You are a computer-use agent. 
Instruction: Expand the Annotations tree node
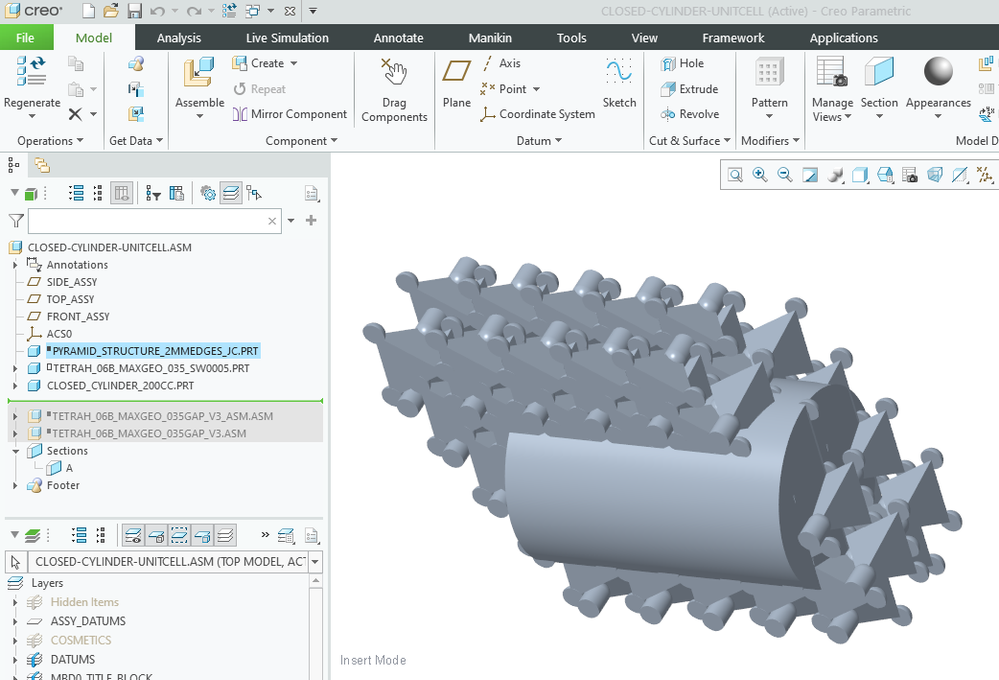tap(15, 265)
